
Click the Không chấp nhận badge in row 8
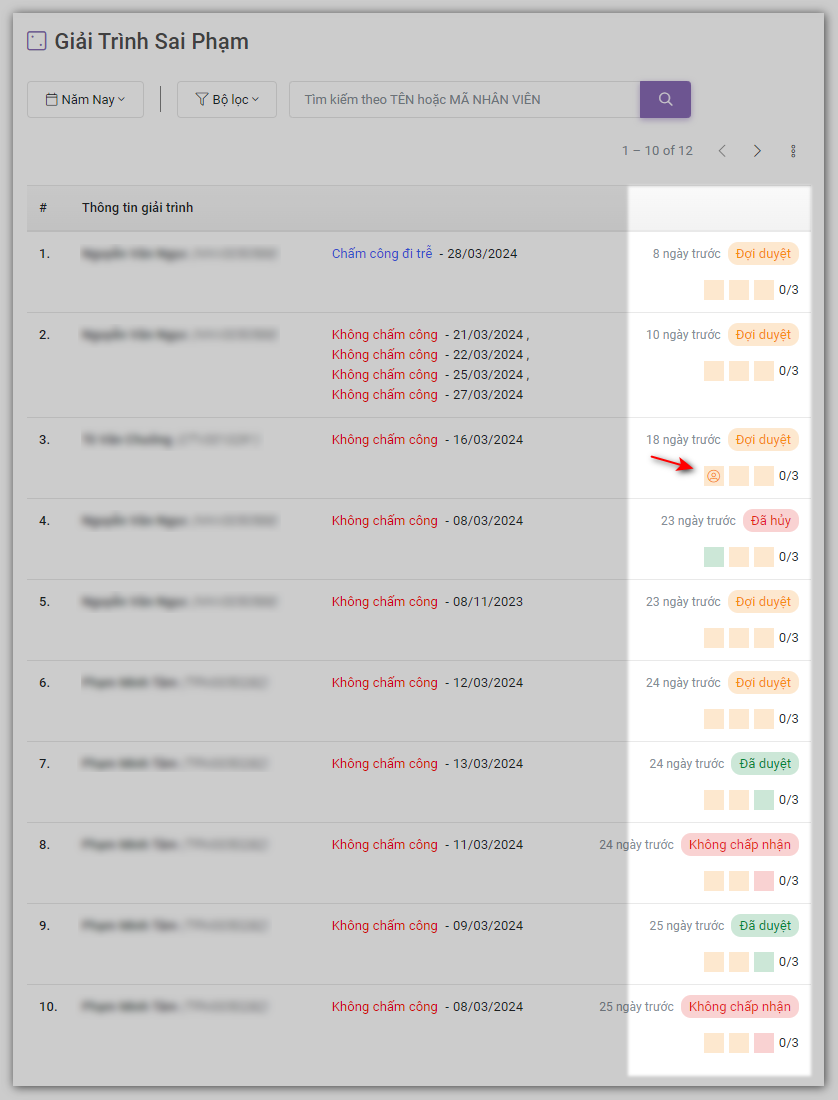coord(740,845)
